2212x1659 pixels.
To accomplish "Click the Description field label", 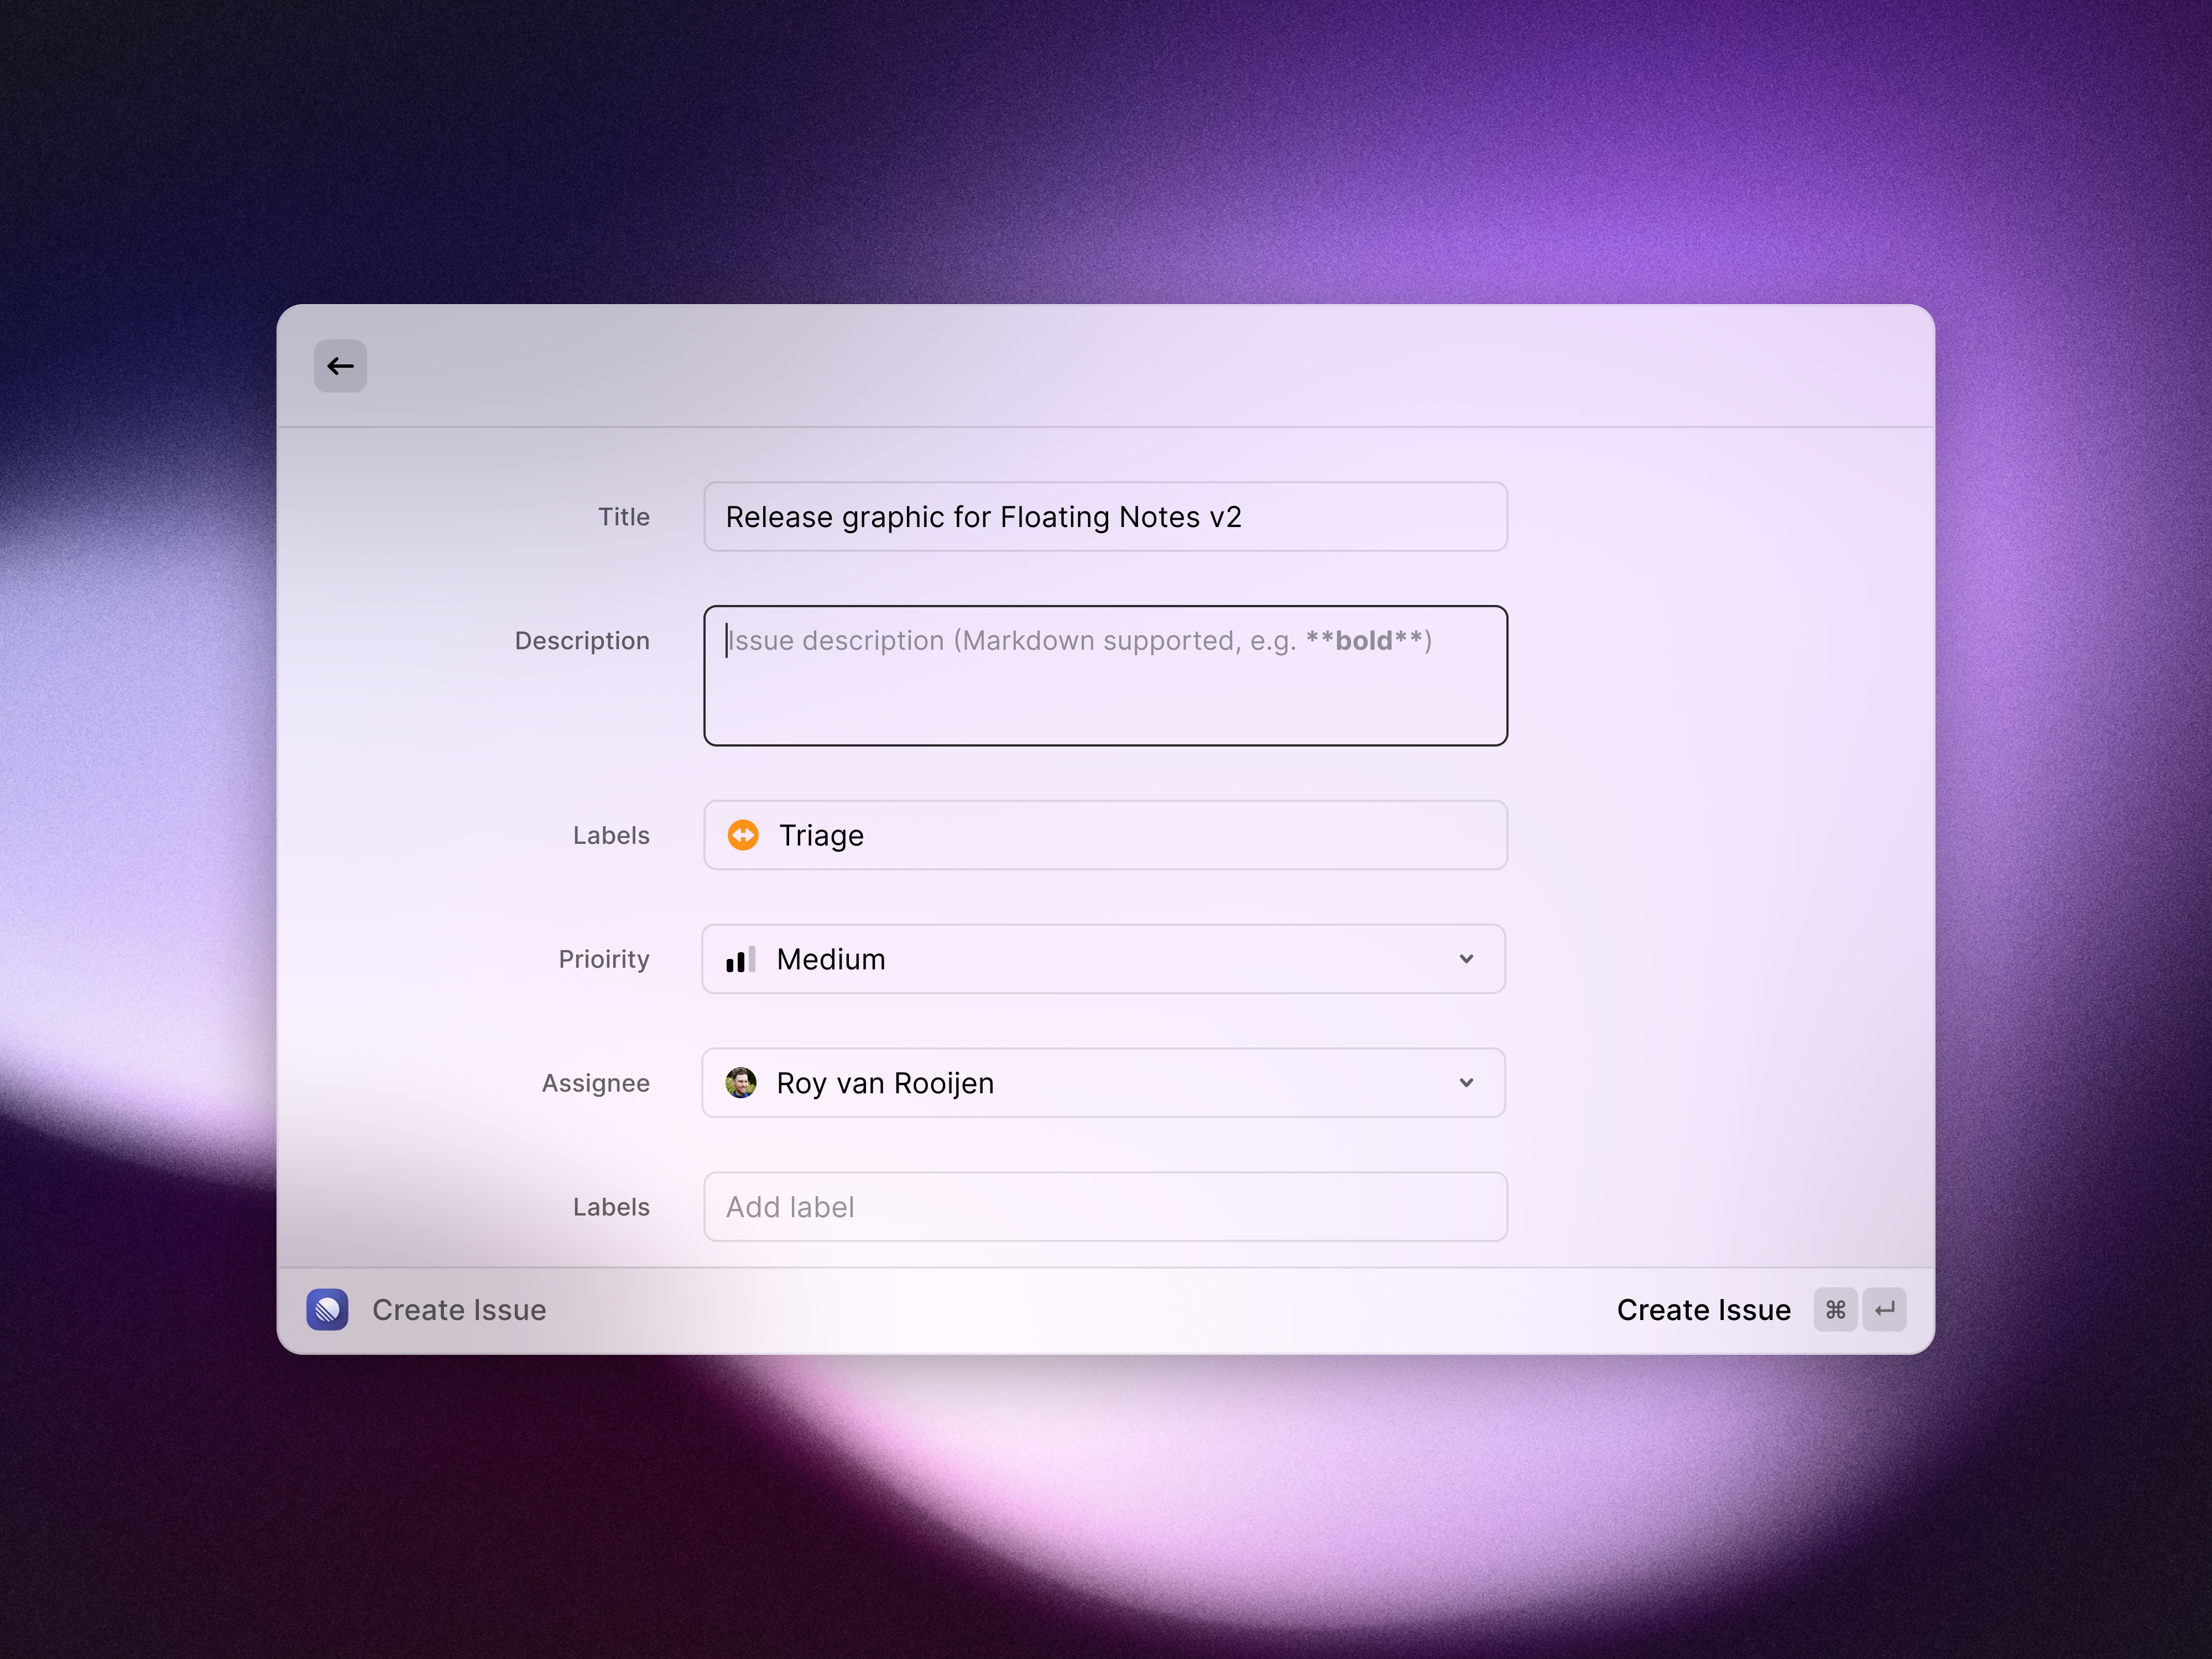I will pyautogui.click(x=582, y=641).
